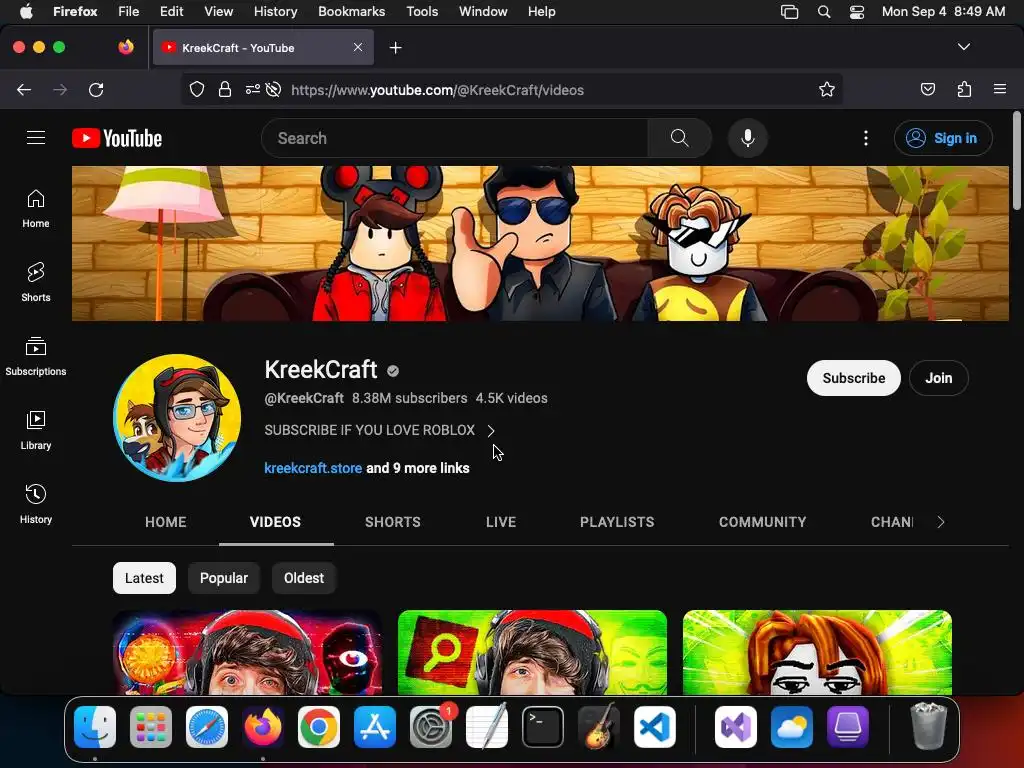Click the site security padlock icon
Screen dimensions: 1024x768
[225, 90]
